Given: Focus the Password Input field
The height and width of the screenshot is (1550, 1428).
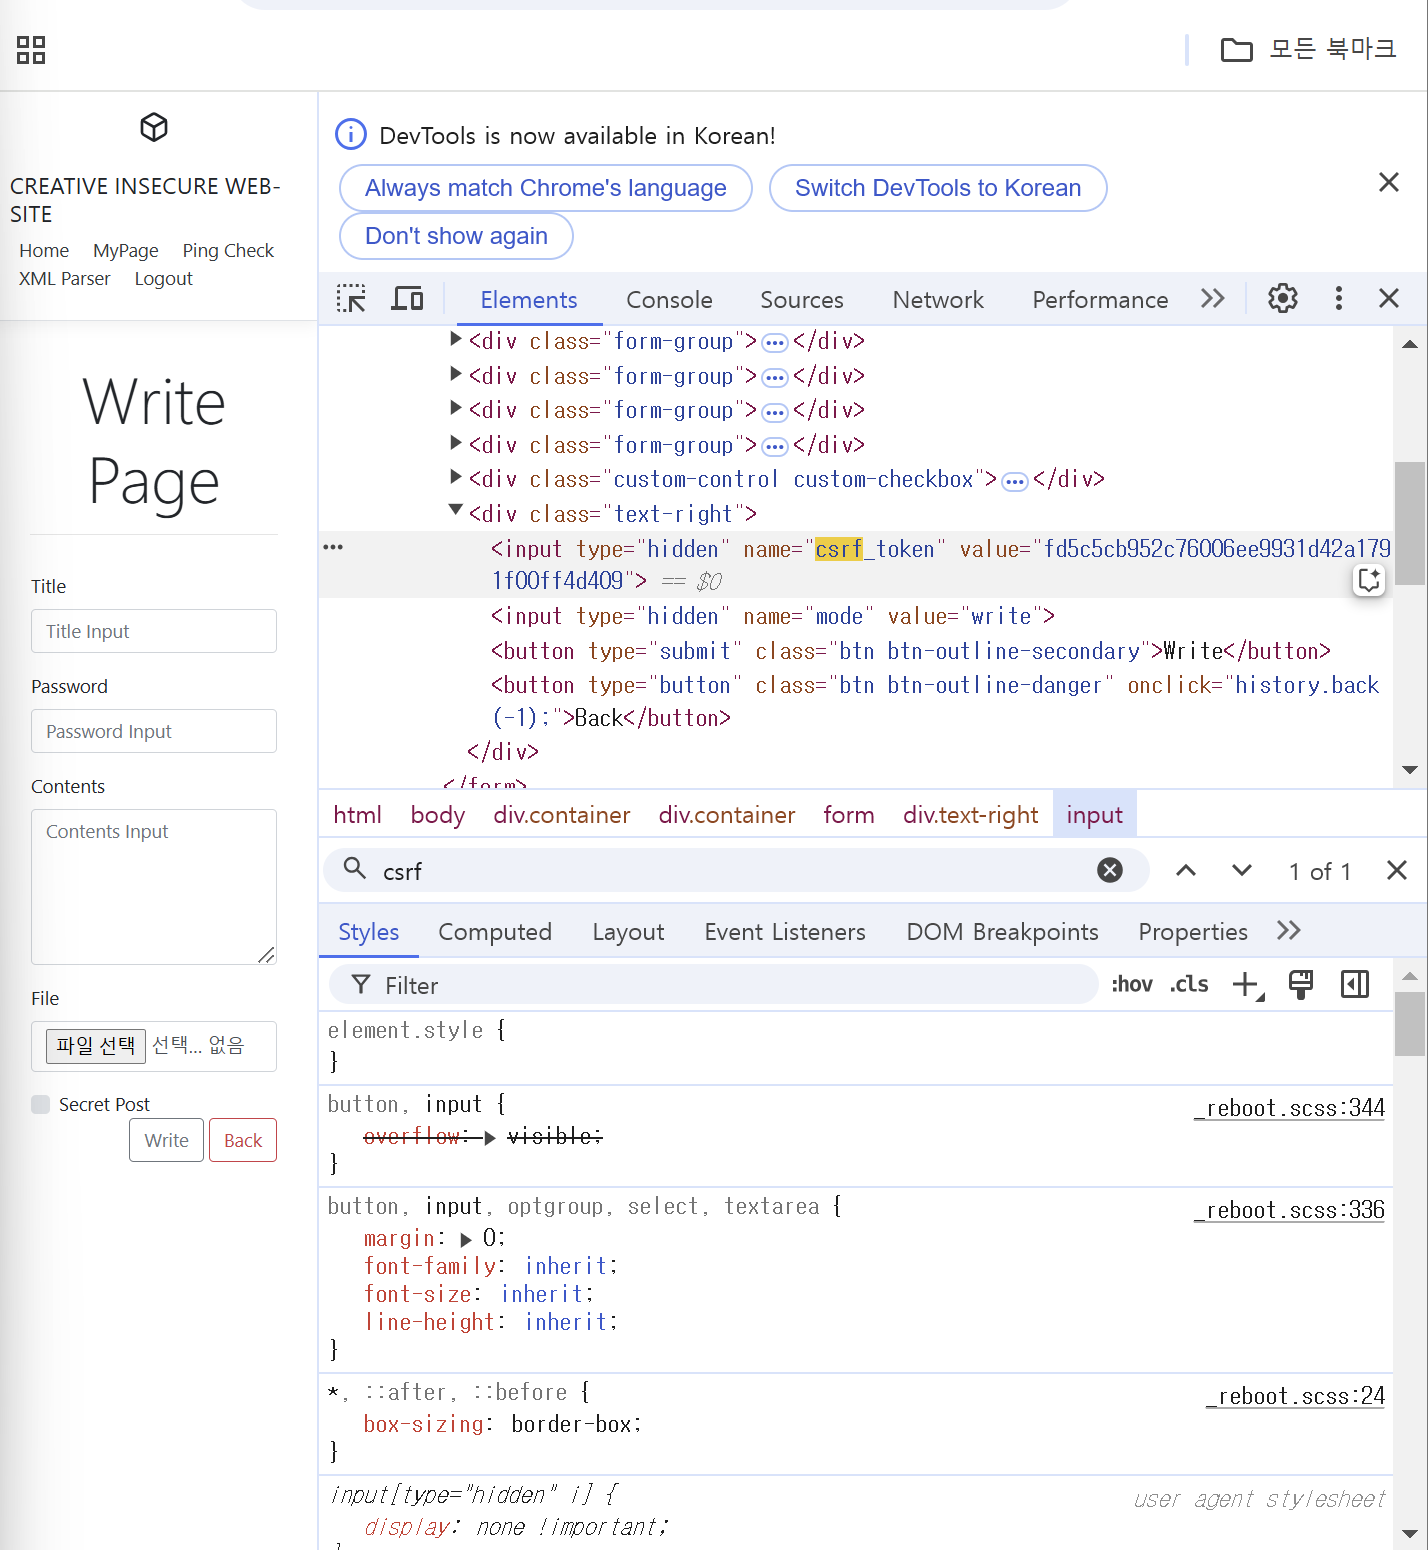Looking at the screenshot, I should pyautogui.click(x=154, y=731).
